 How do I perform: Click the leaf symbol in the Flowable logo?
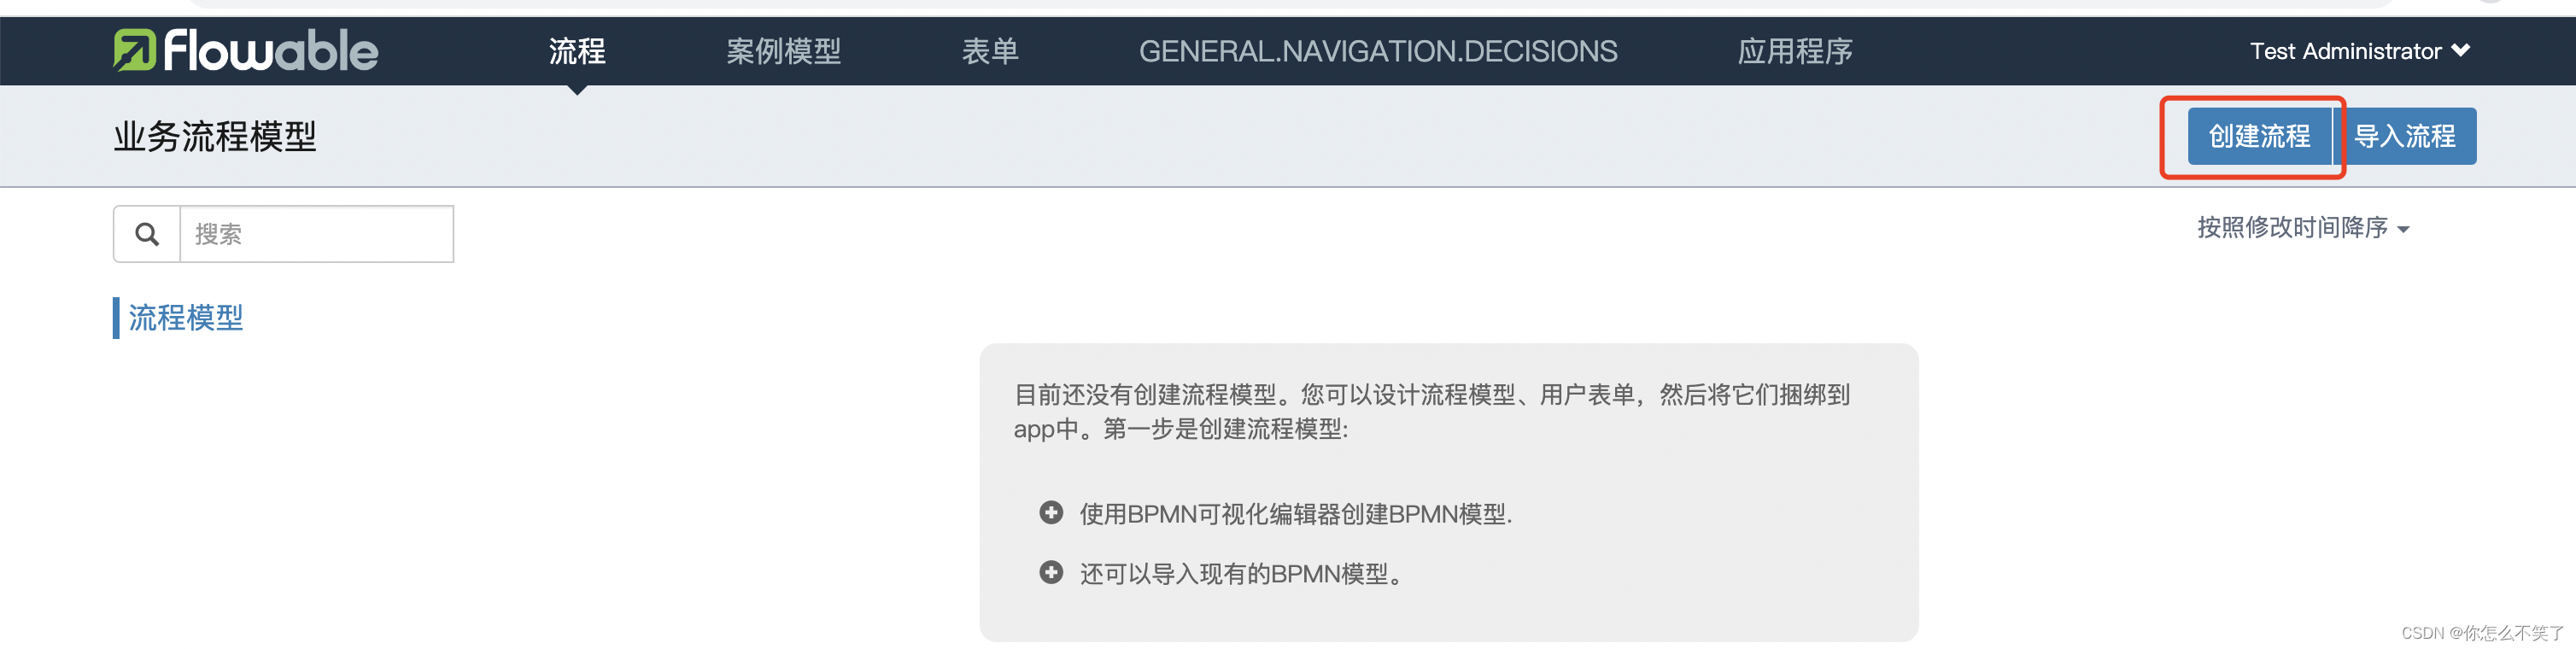tap(133, 51)
